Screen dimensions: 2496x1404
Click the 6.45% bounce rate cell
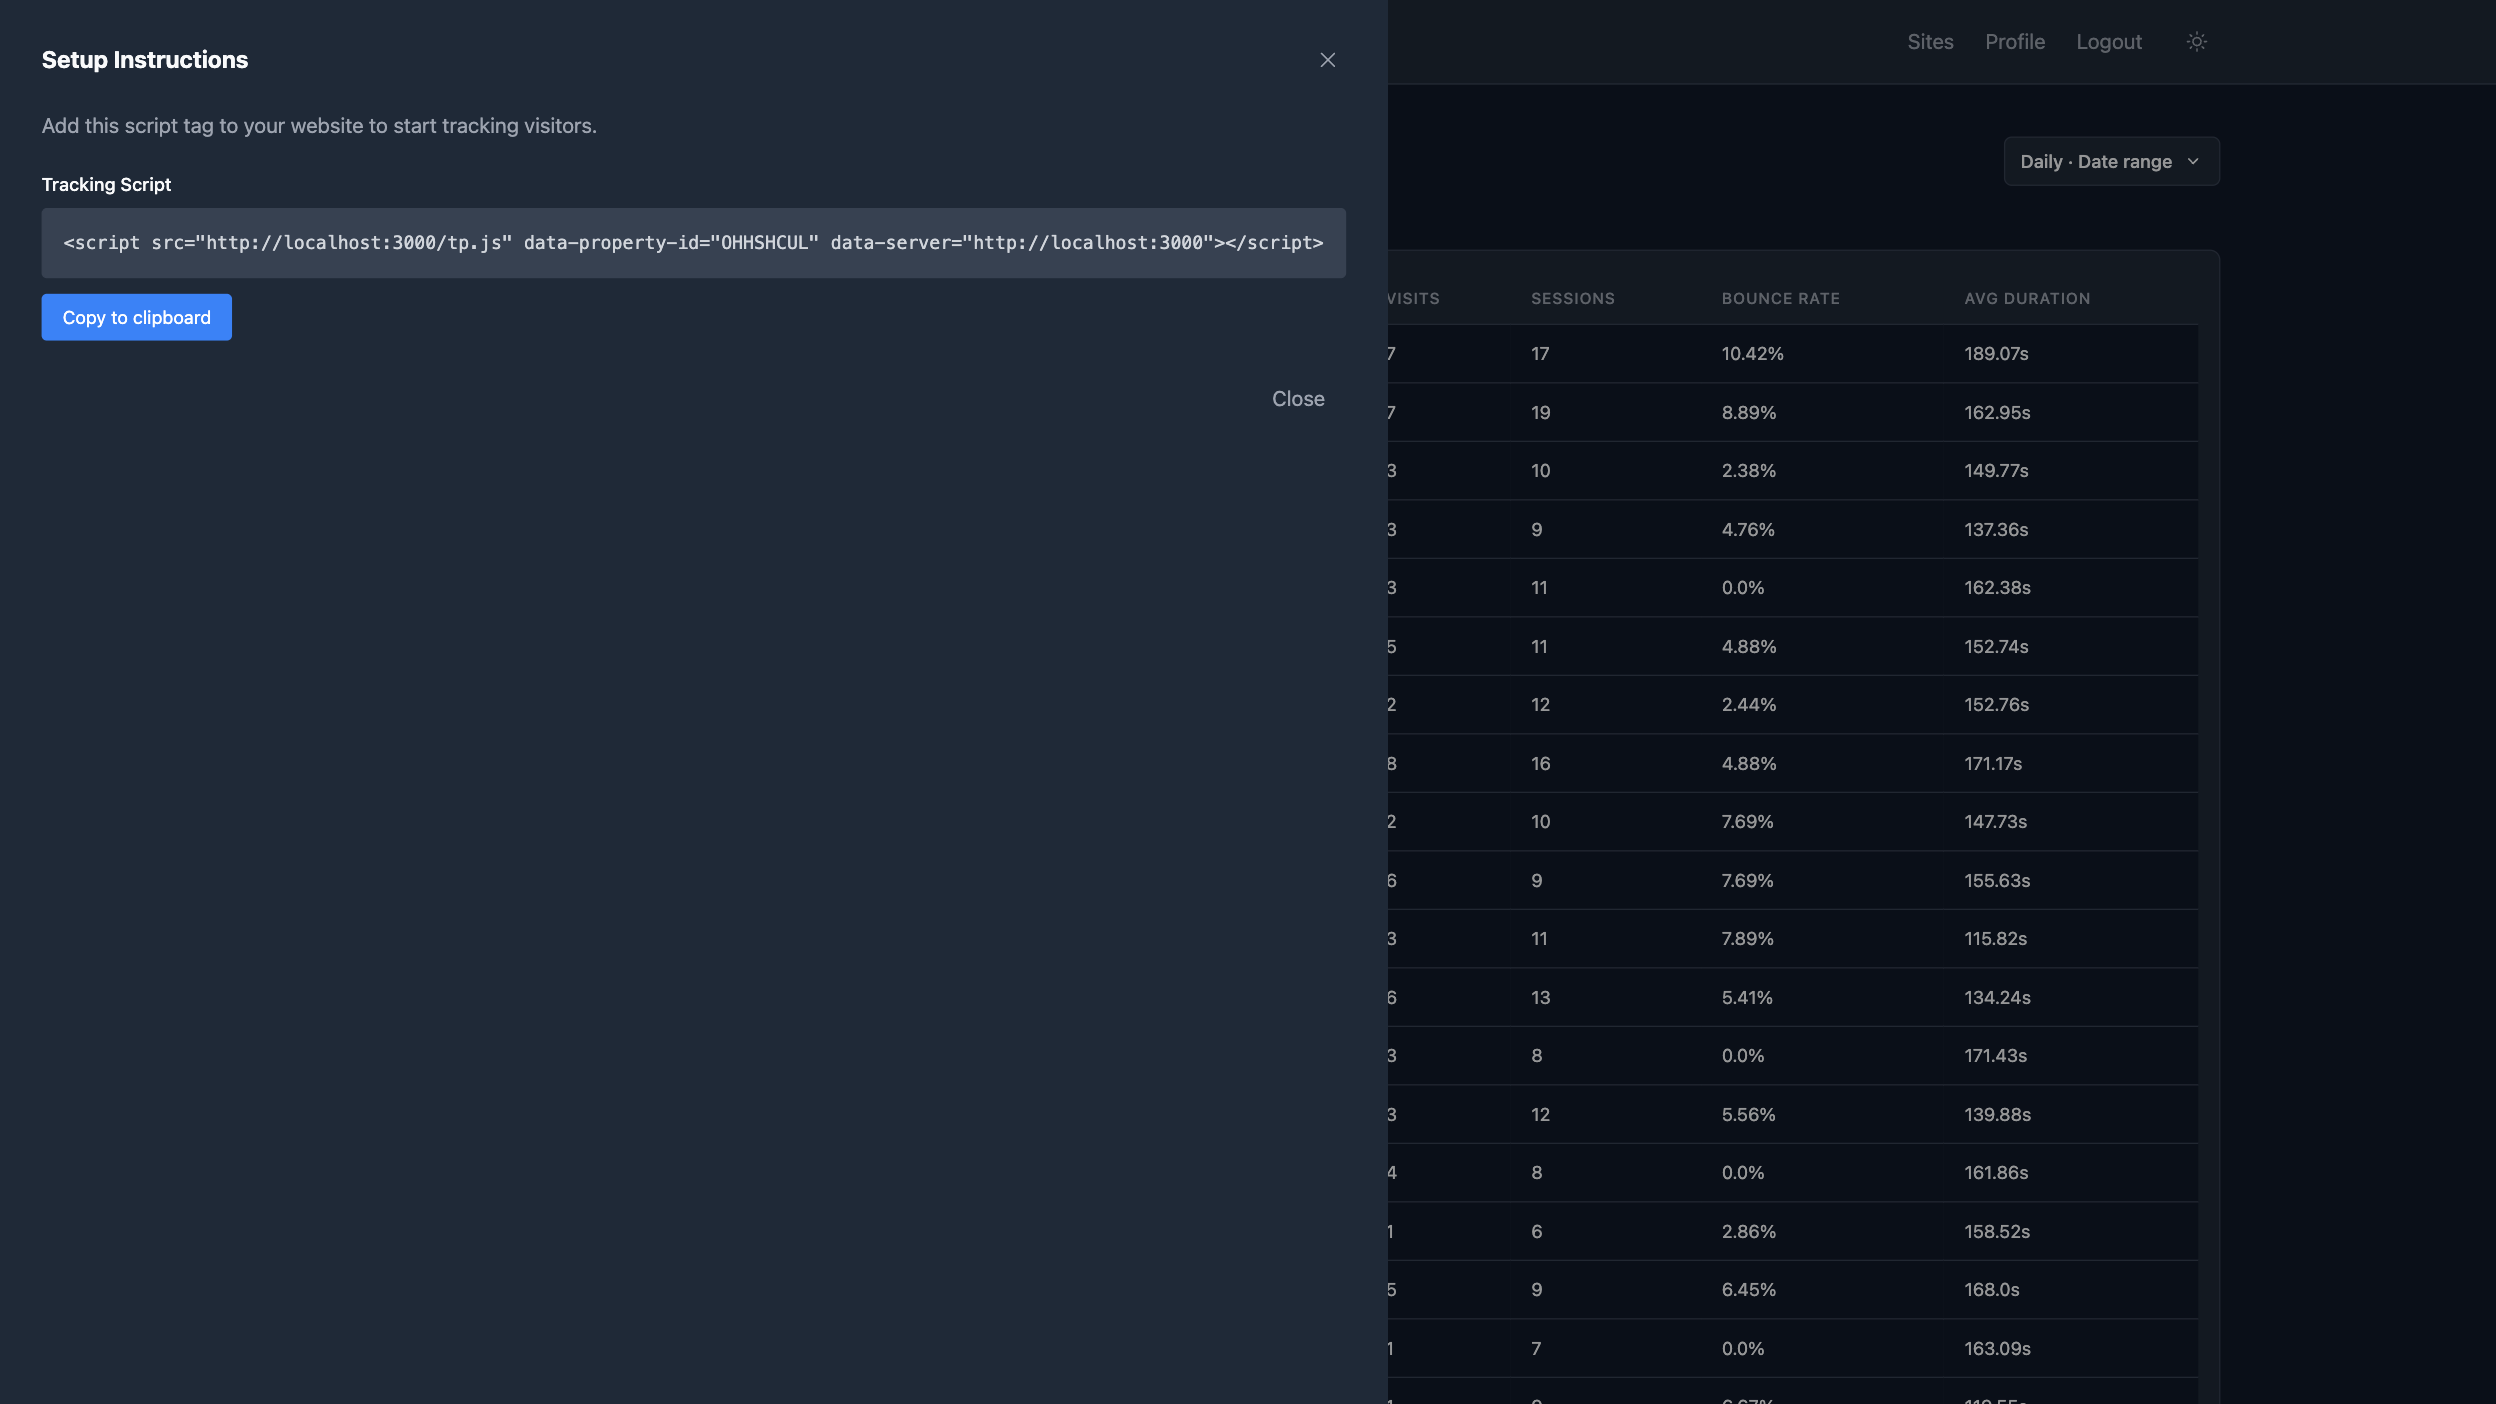coord(1748,1290)
